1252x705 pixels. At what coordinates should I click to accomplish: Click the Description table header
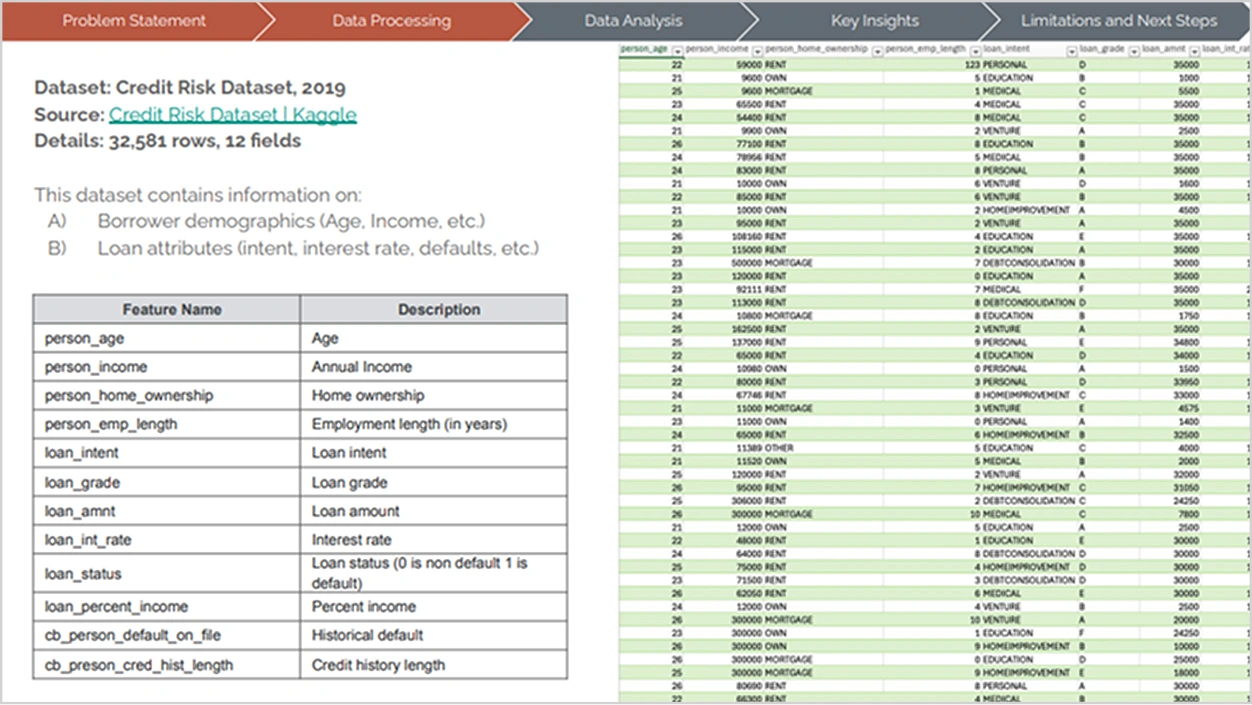434,309
